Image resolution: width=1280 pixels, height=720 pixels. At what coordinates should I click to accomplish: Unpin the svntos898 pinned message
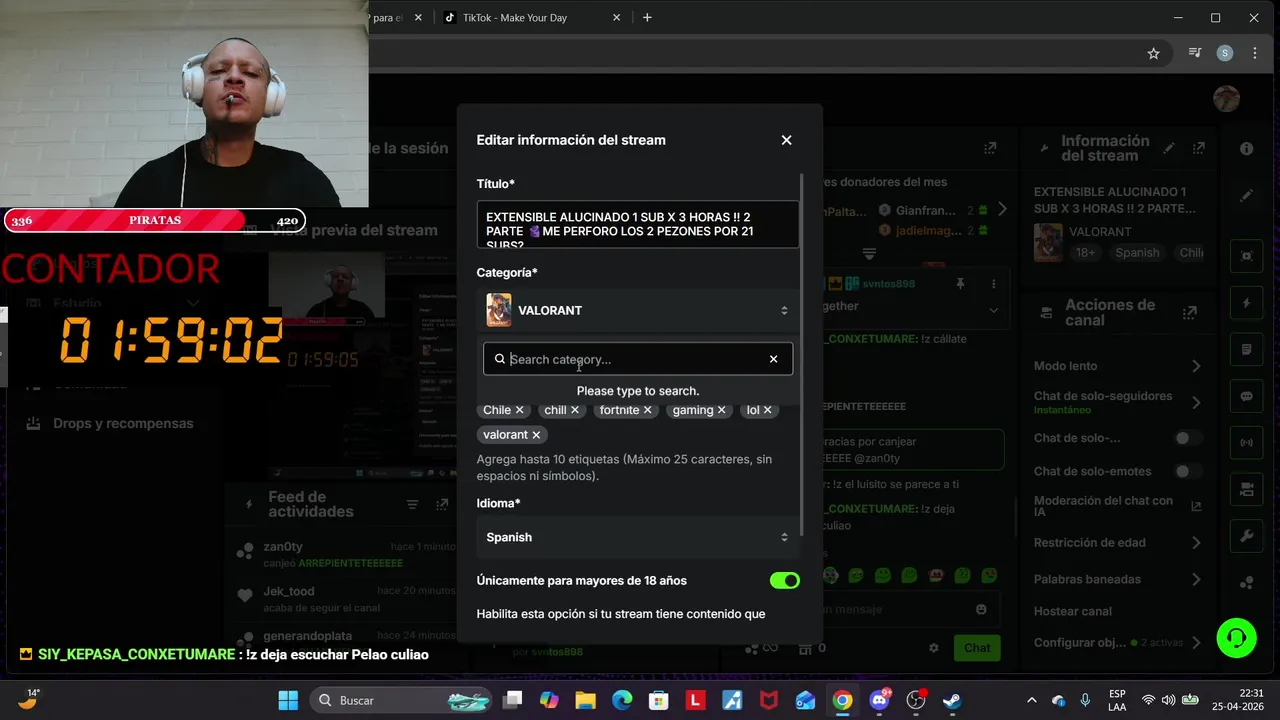[960, 284]
